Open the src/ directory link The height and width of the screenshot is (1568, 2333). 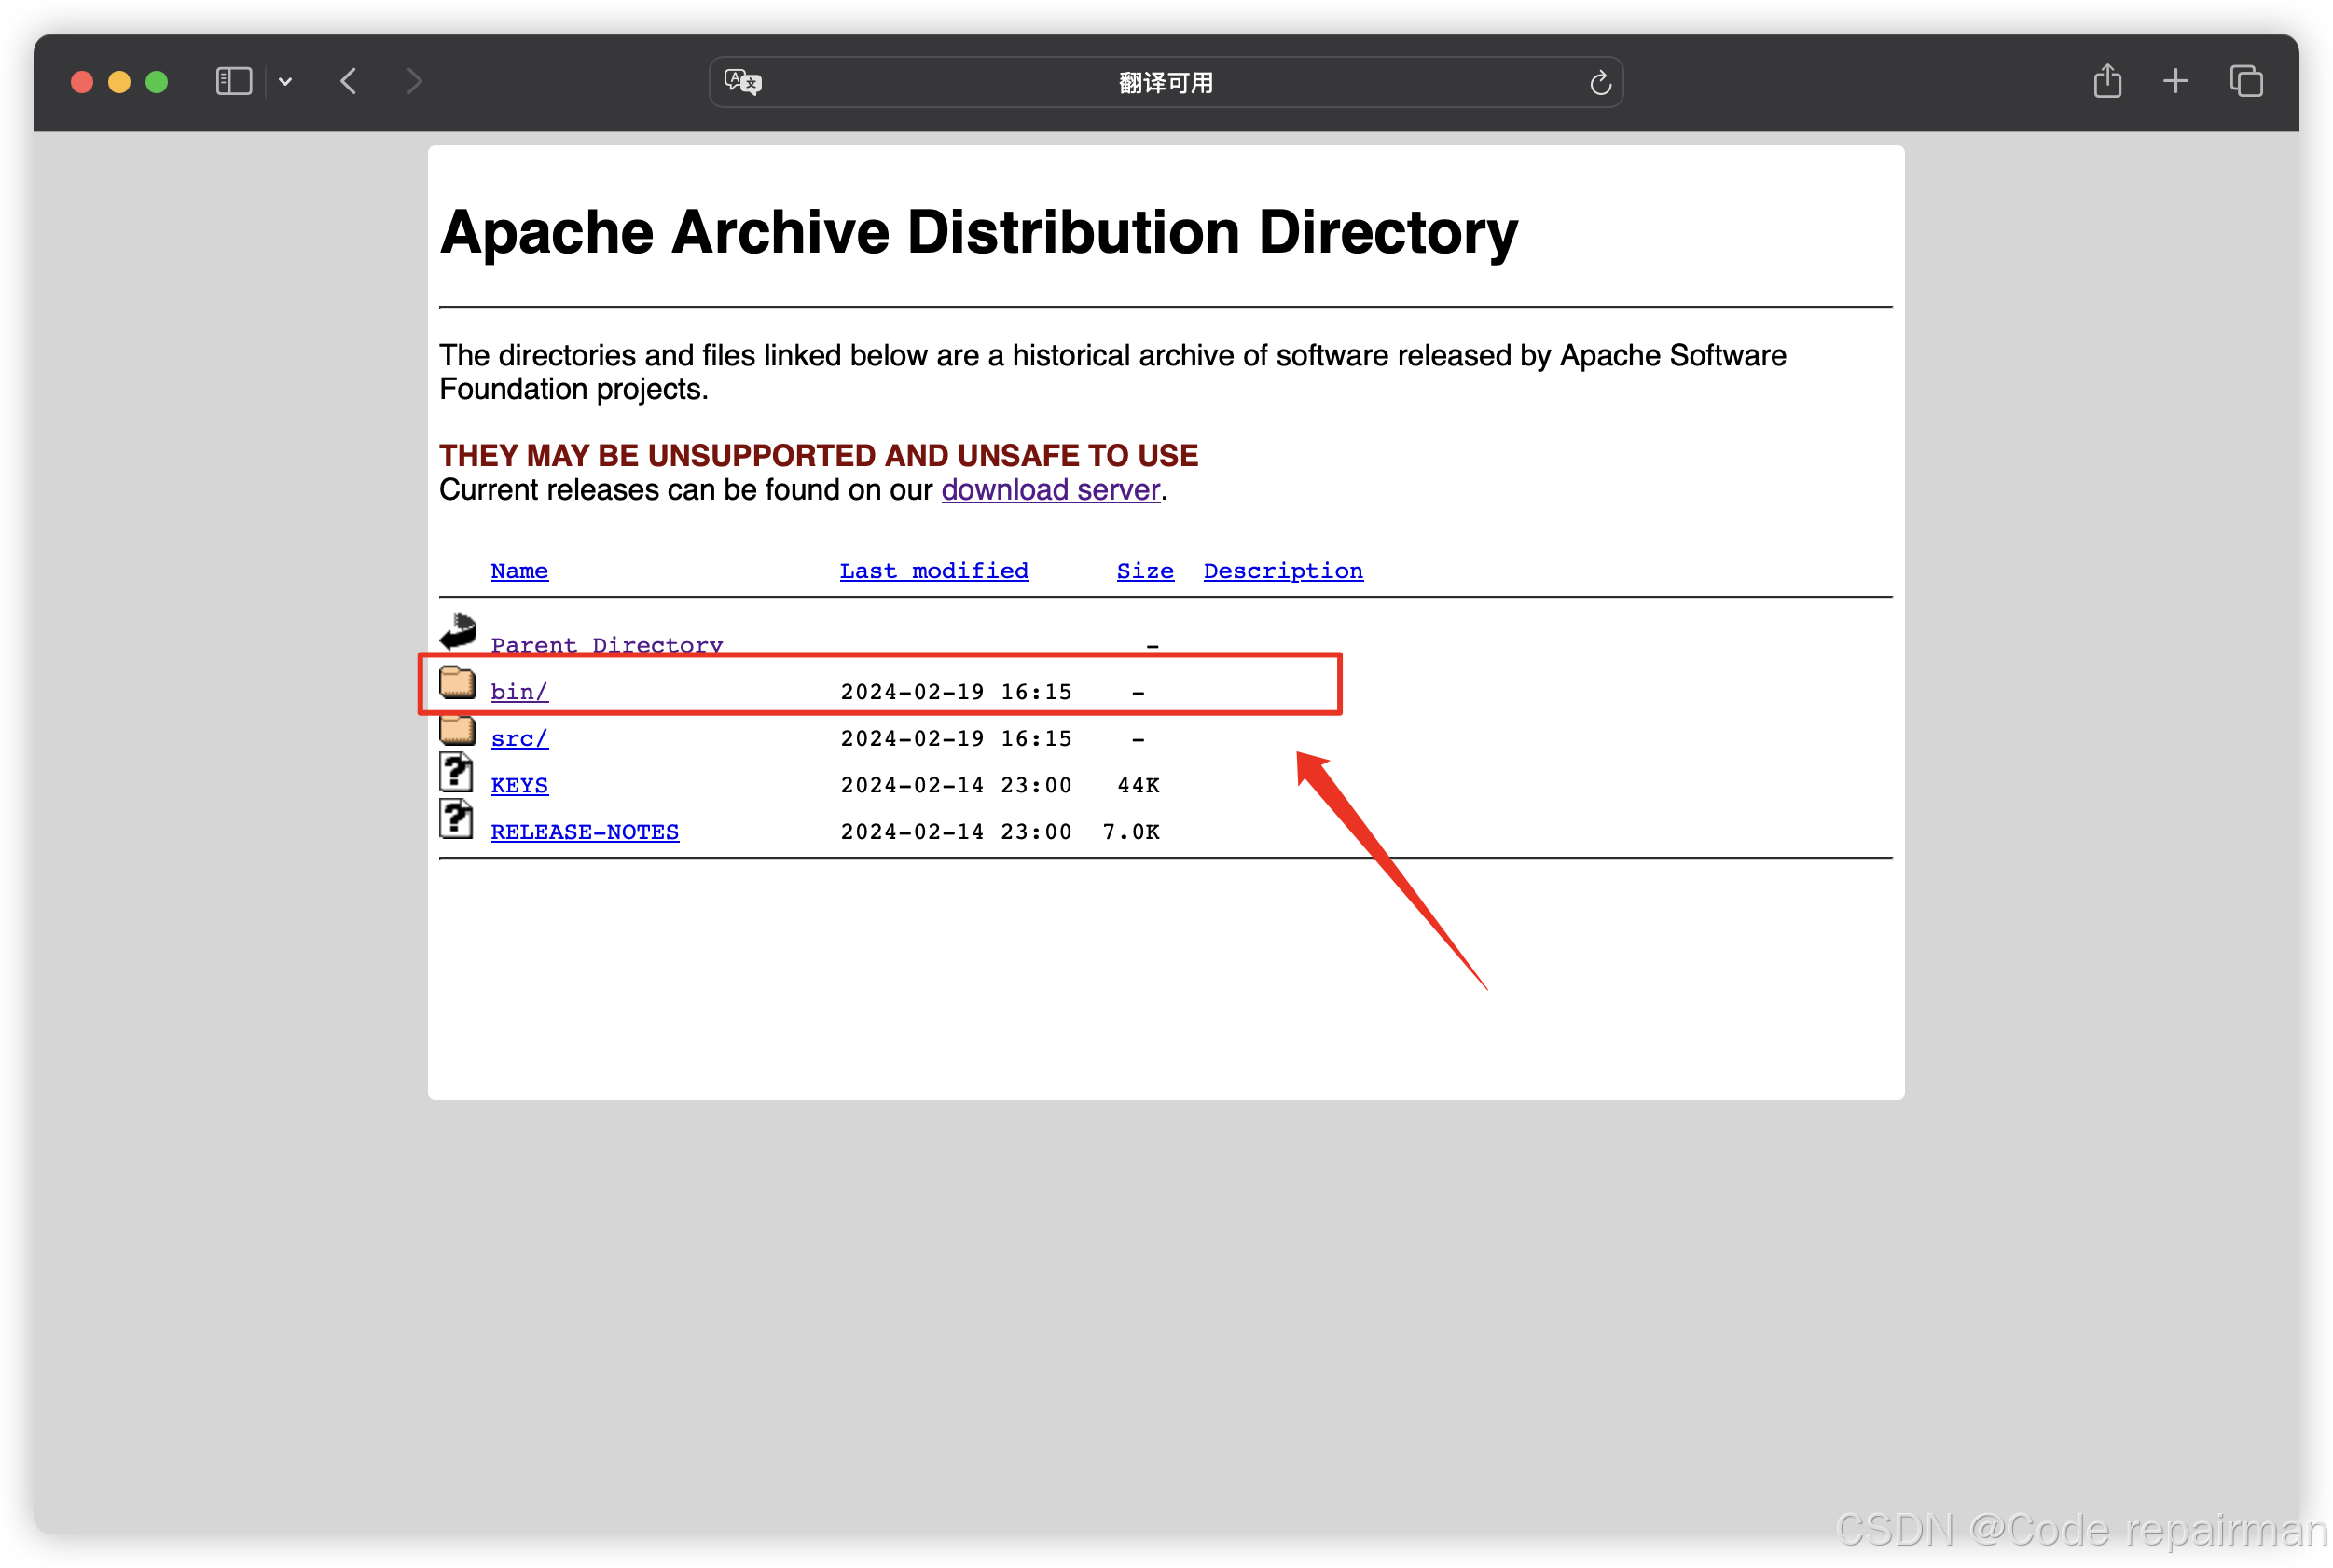pos(519,739)
